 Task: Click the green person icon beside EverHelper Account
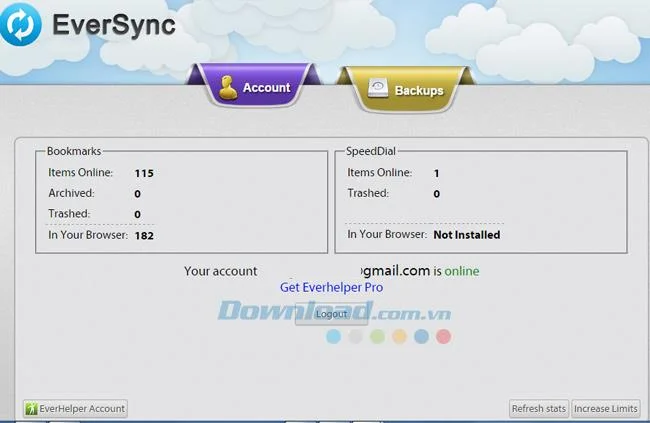pos(31,408)
